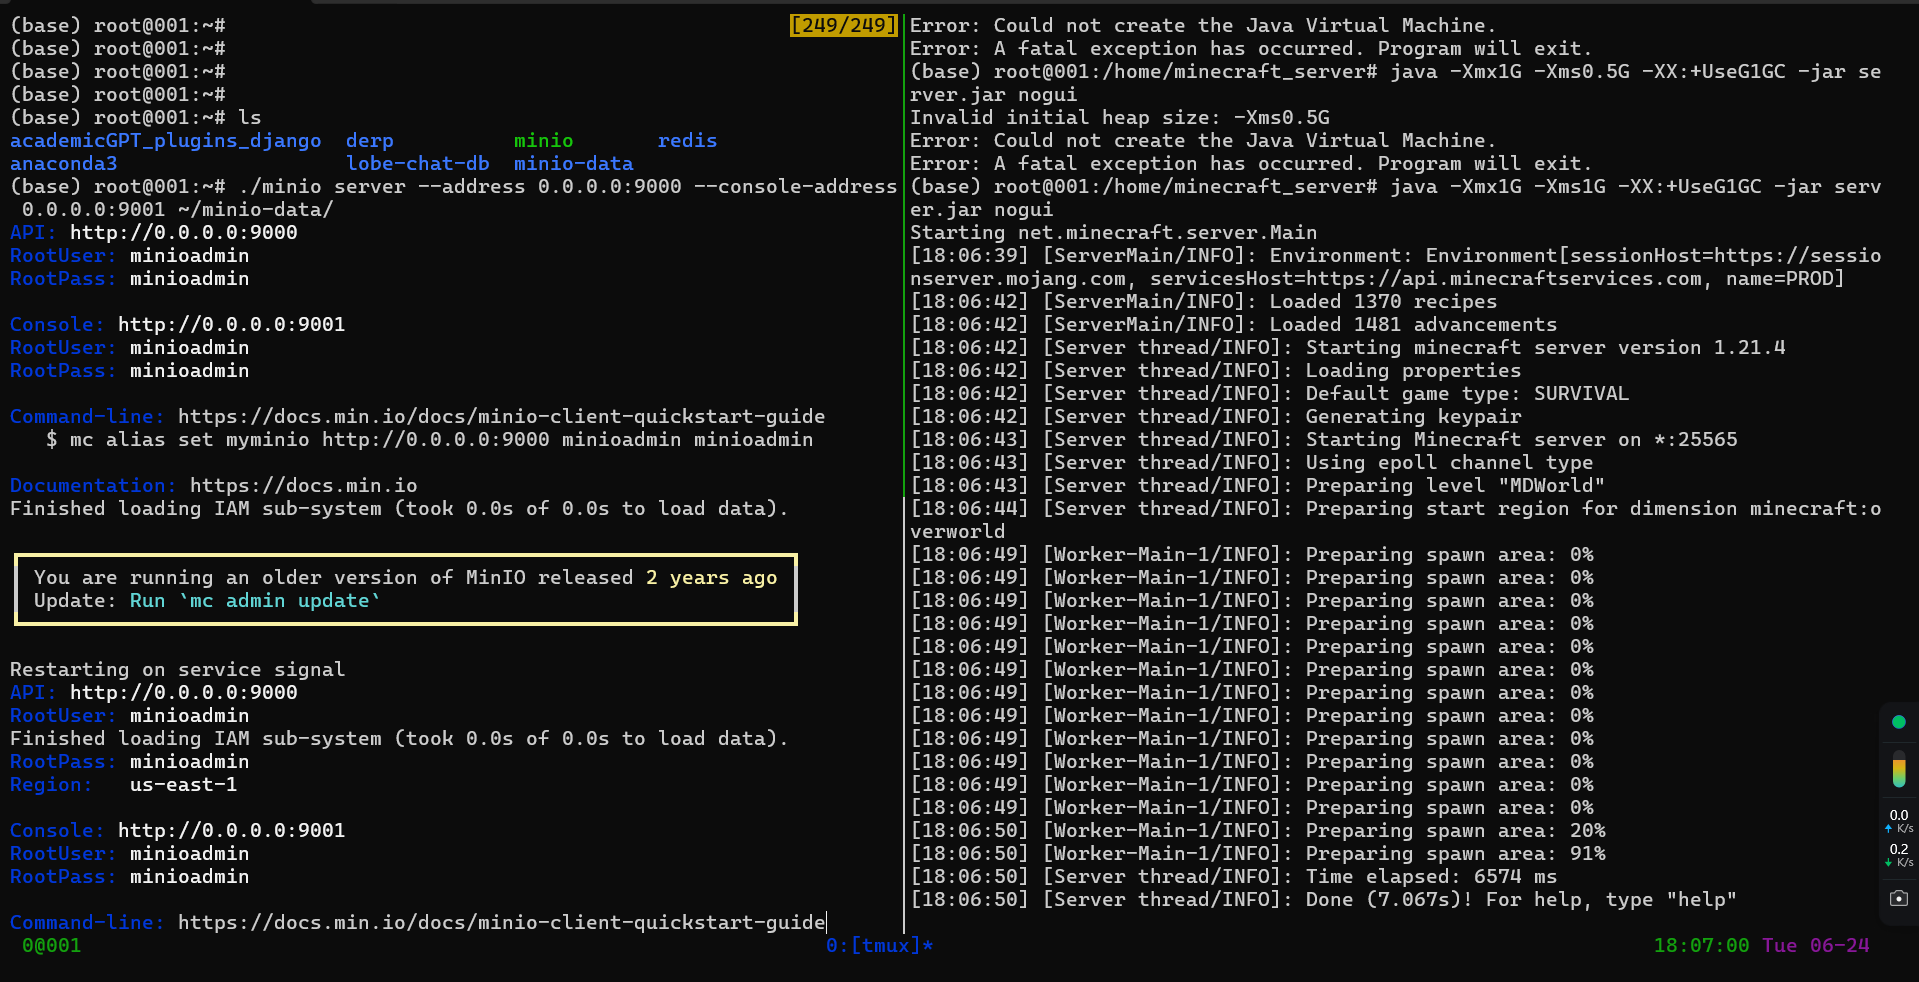Click the 'Preparing level "MDWorld"' log line
Viewport: 1919px width, 982px height.
pyautogui.click(x=1258, y=485)
